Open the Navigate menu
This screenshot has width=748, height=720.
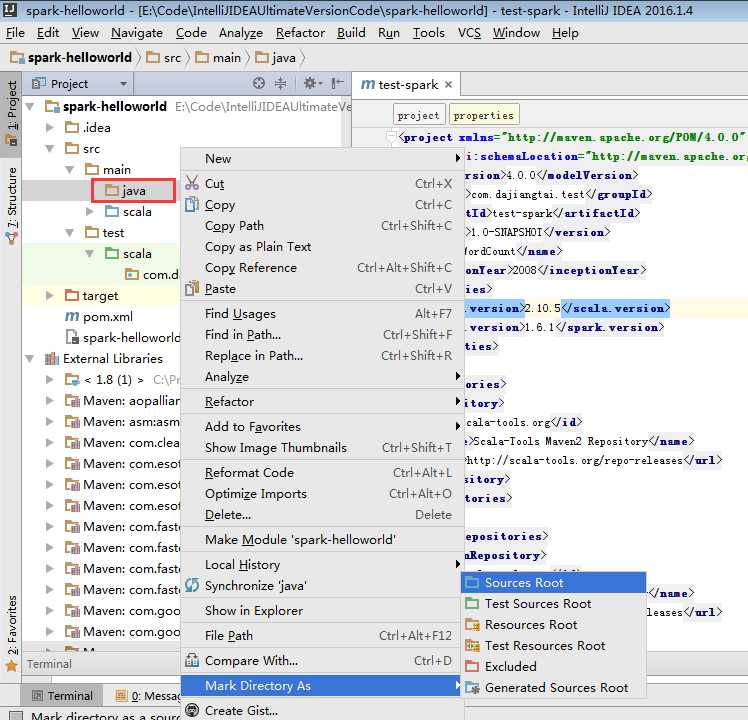137,32
